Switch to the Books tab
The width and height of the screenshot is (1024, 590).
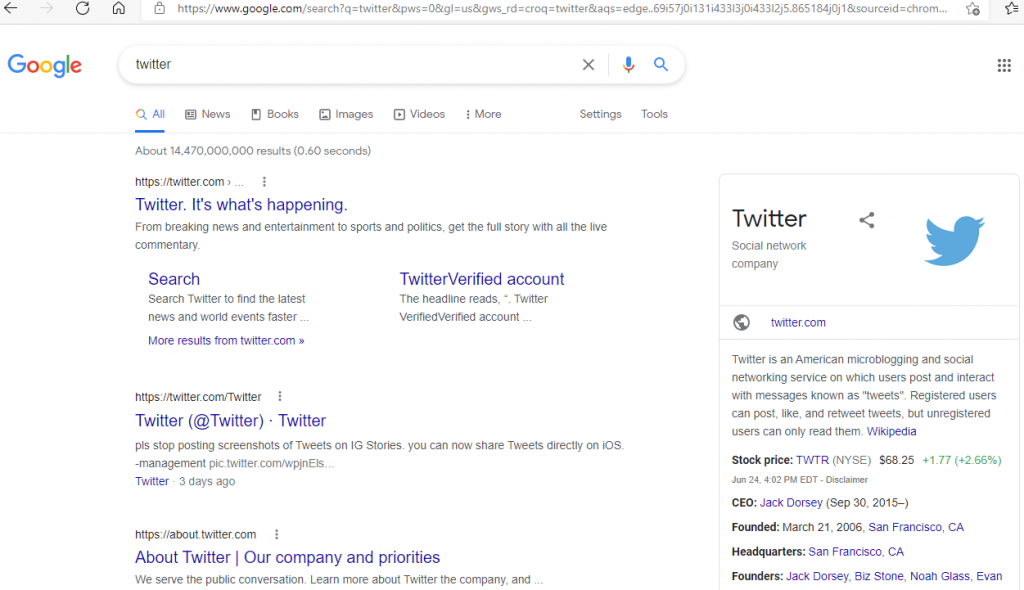[x=275, y=114]
